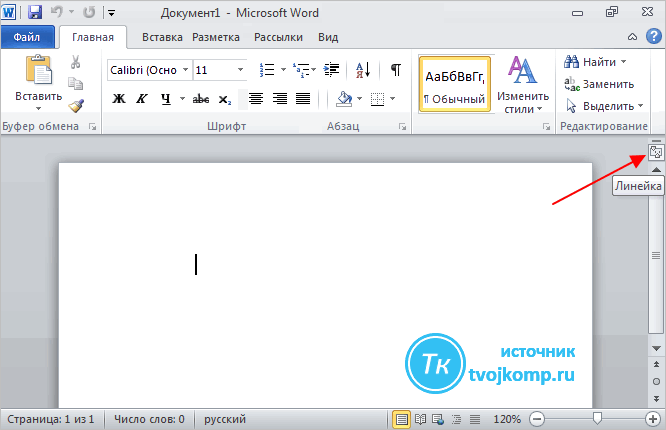Click next page double-arrow button
The image size is (666, 430).
[656, 399]
